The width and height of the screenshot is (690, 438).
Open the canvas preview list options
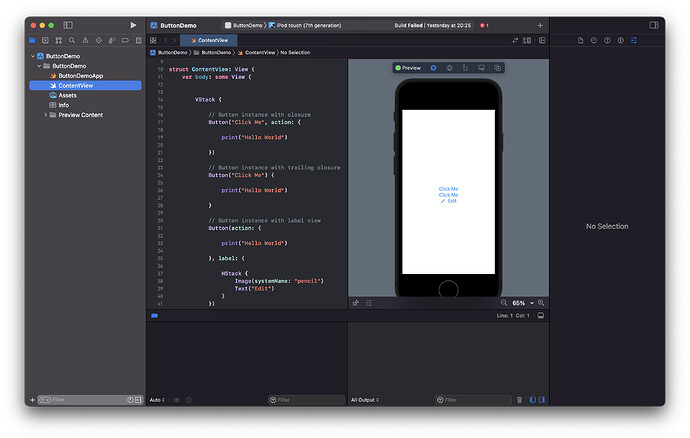pyautogui.click(x=369, y=303)
